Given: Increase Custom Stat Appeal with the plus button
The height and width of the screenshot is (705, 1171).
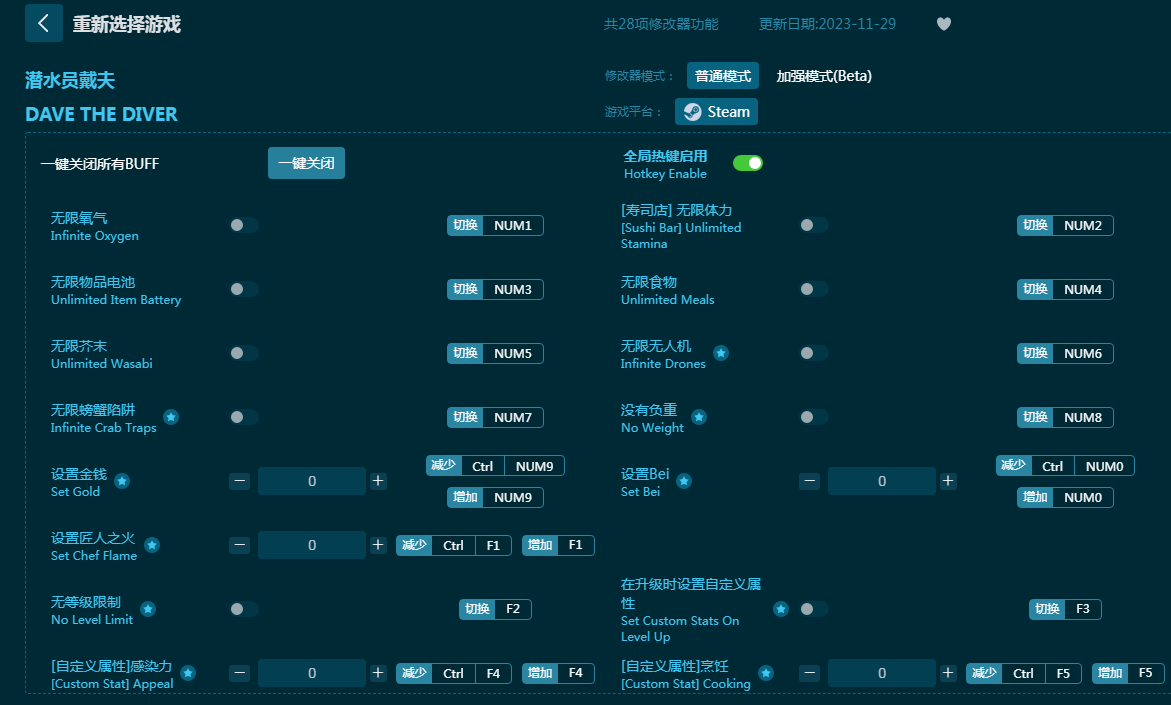Looking at the screenshot, I should point(378,673).
